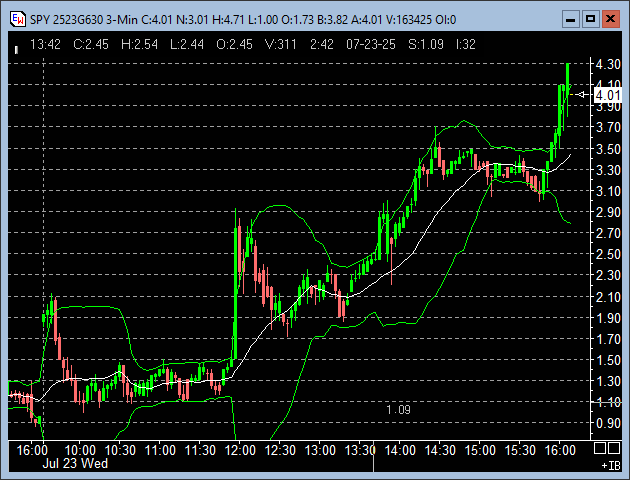Screen dimensions: 630x480
Task: Click the 4.01 current price label
Action: (608, 96)
